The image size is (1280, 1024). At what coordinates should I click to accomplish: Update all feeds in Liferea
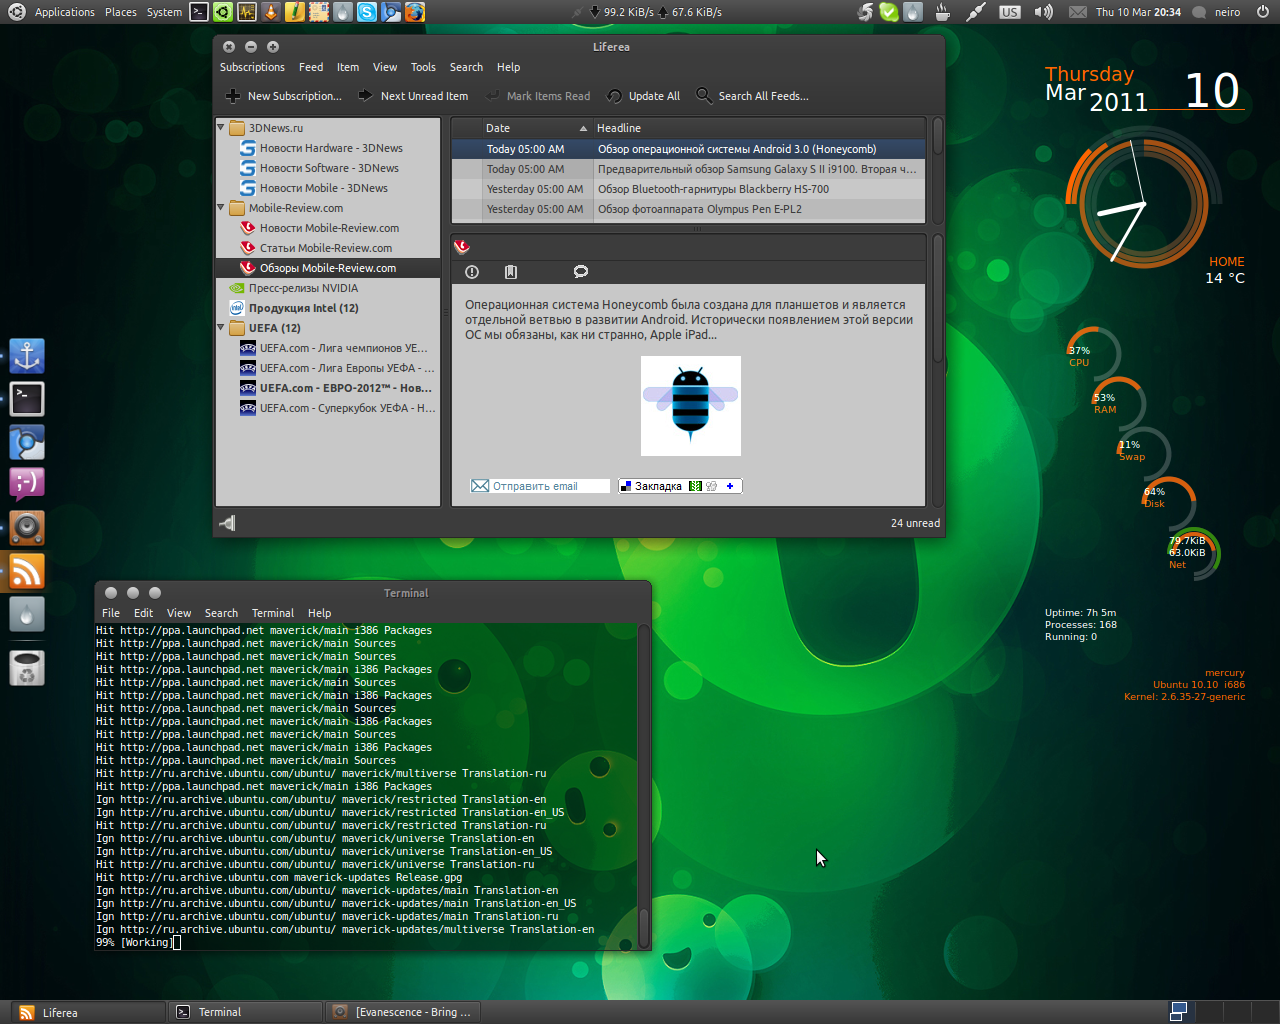643,96
